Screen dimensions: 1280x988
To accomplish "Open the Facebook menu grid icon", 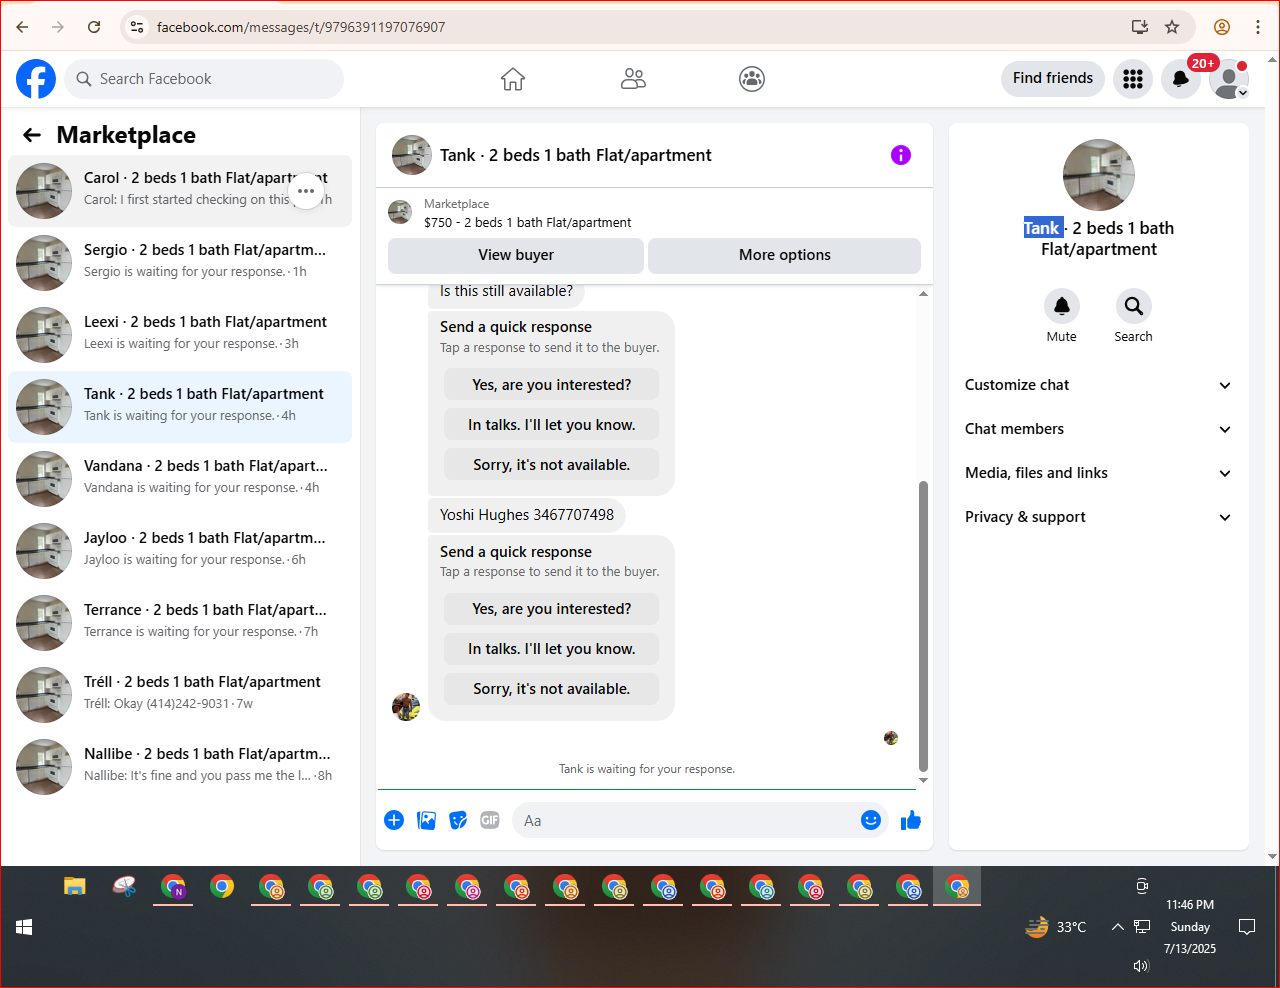I will [x=1132, y=79].
